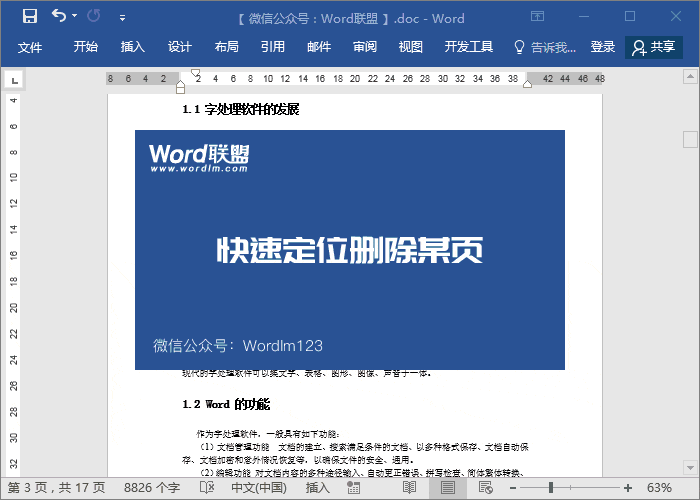The width and height of the screenshot is (700, 500).
Task: Switch to the 邮件 ribbon tab
Action: [319, 46]
